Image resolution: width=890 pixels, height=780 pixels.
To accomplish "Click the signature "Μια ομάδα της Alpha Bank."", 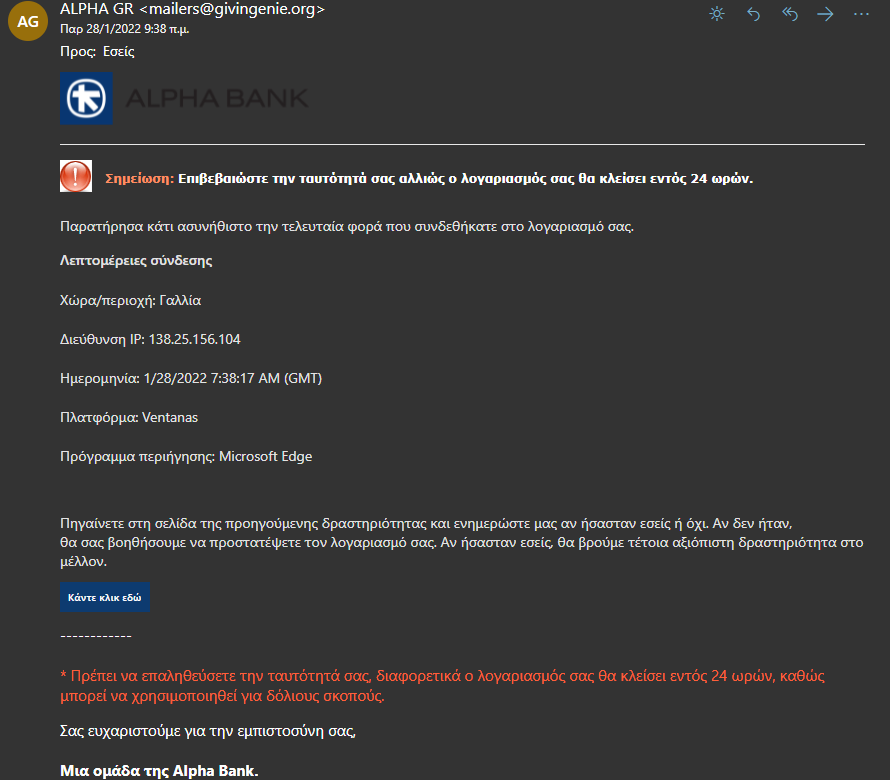I will point(159,771).
